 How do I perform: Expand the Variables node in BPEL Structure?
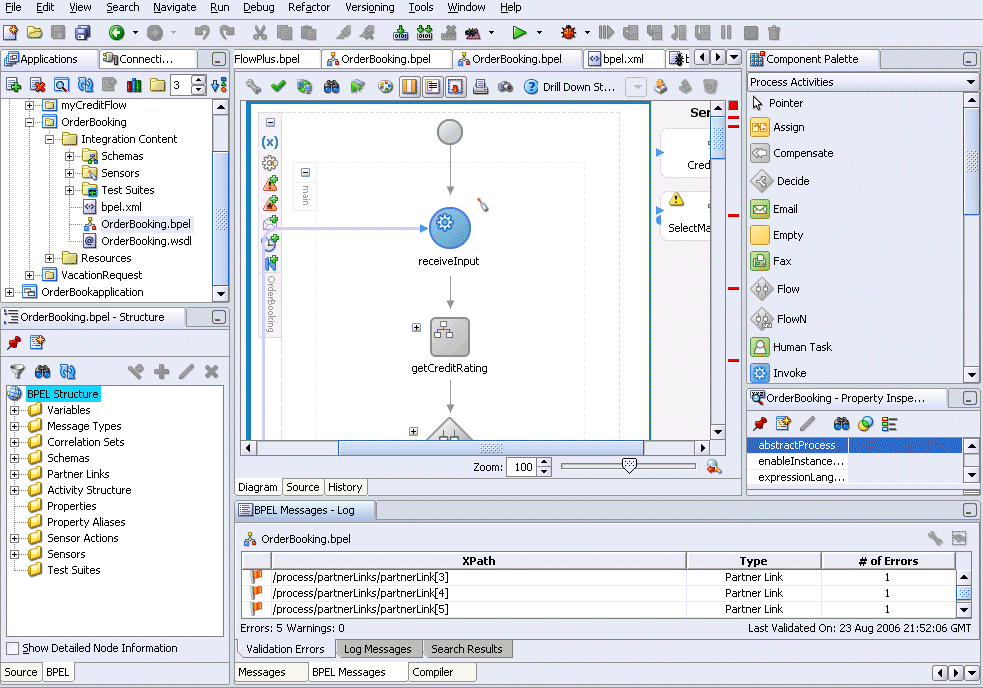14,410
